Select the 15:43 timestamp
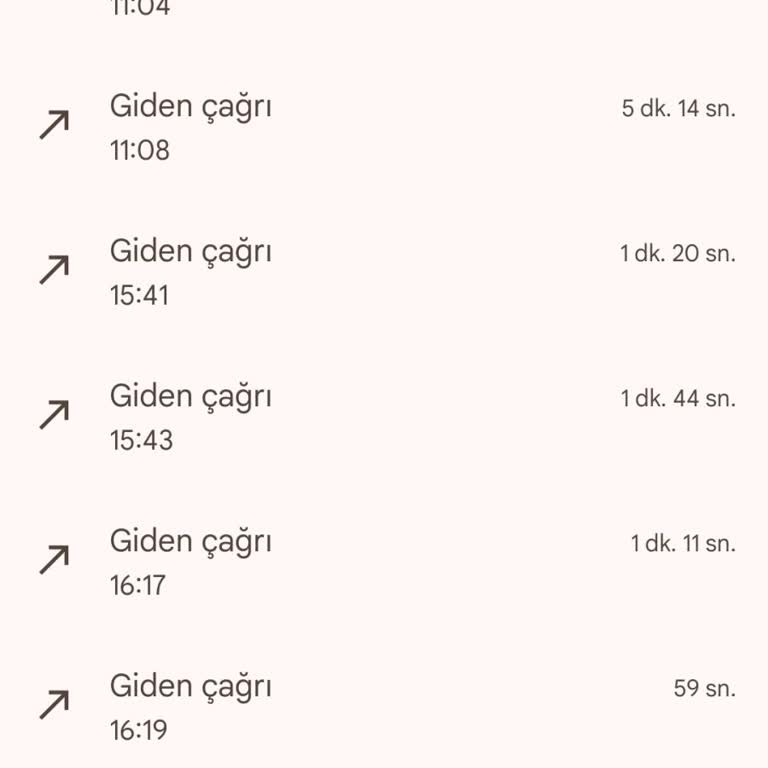This screenshot has width=768, height=768. coord(141,441)
